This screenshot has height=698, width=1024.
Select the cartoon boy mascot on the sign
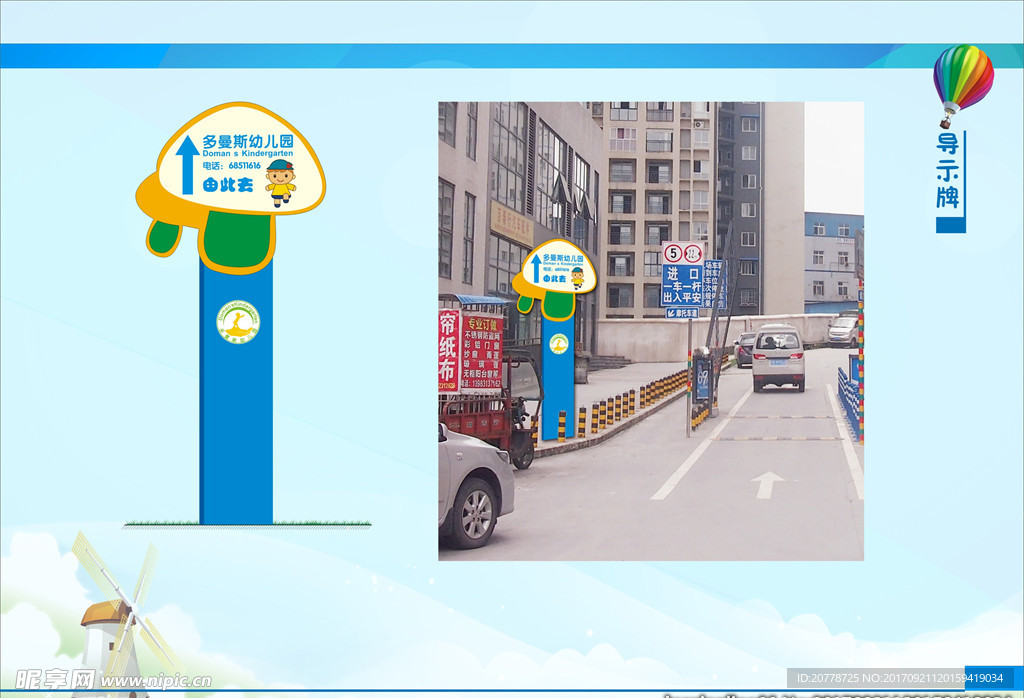280,182
